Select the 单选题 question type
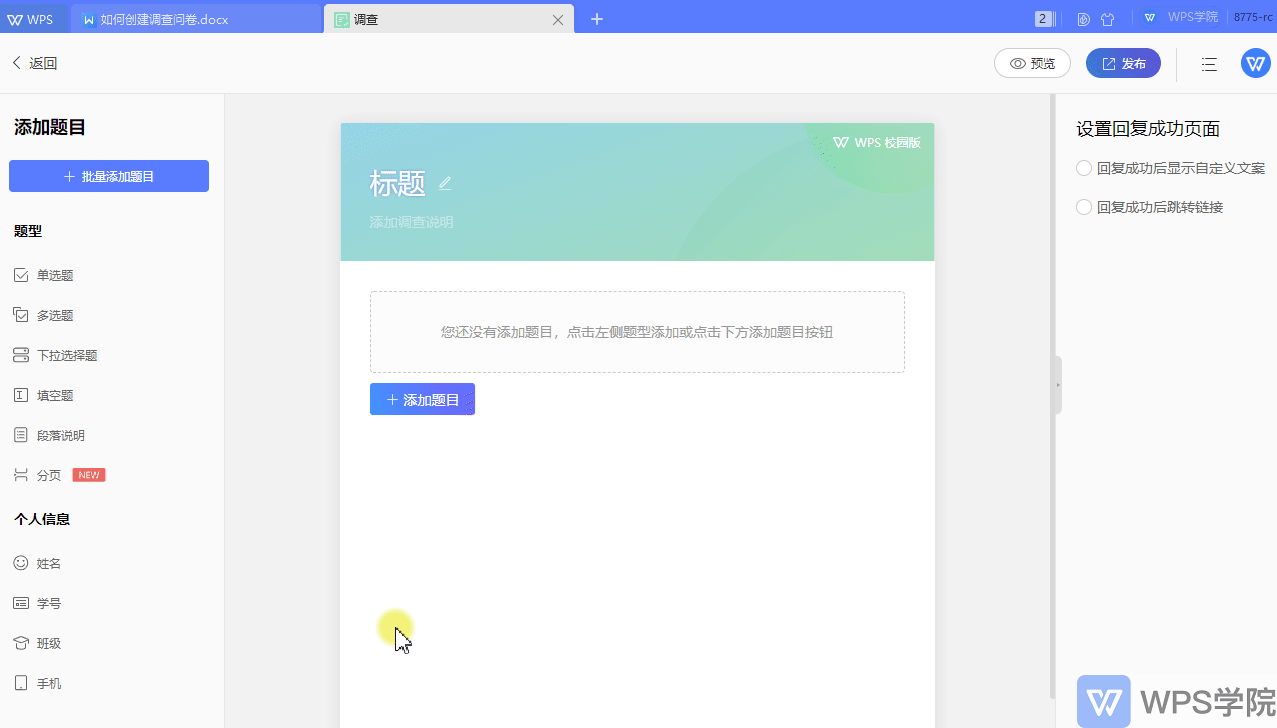 pos(55,274)
